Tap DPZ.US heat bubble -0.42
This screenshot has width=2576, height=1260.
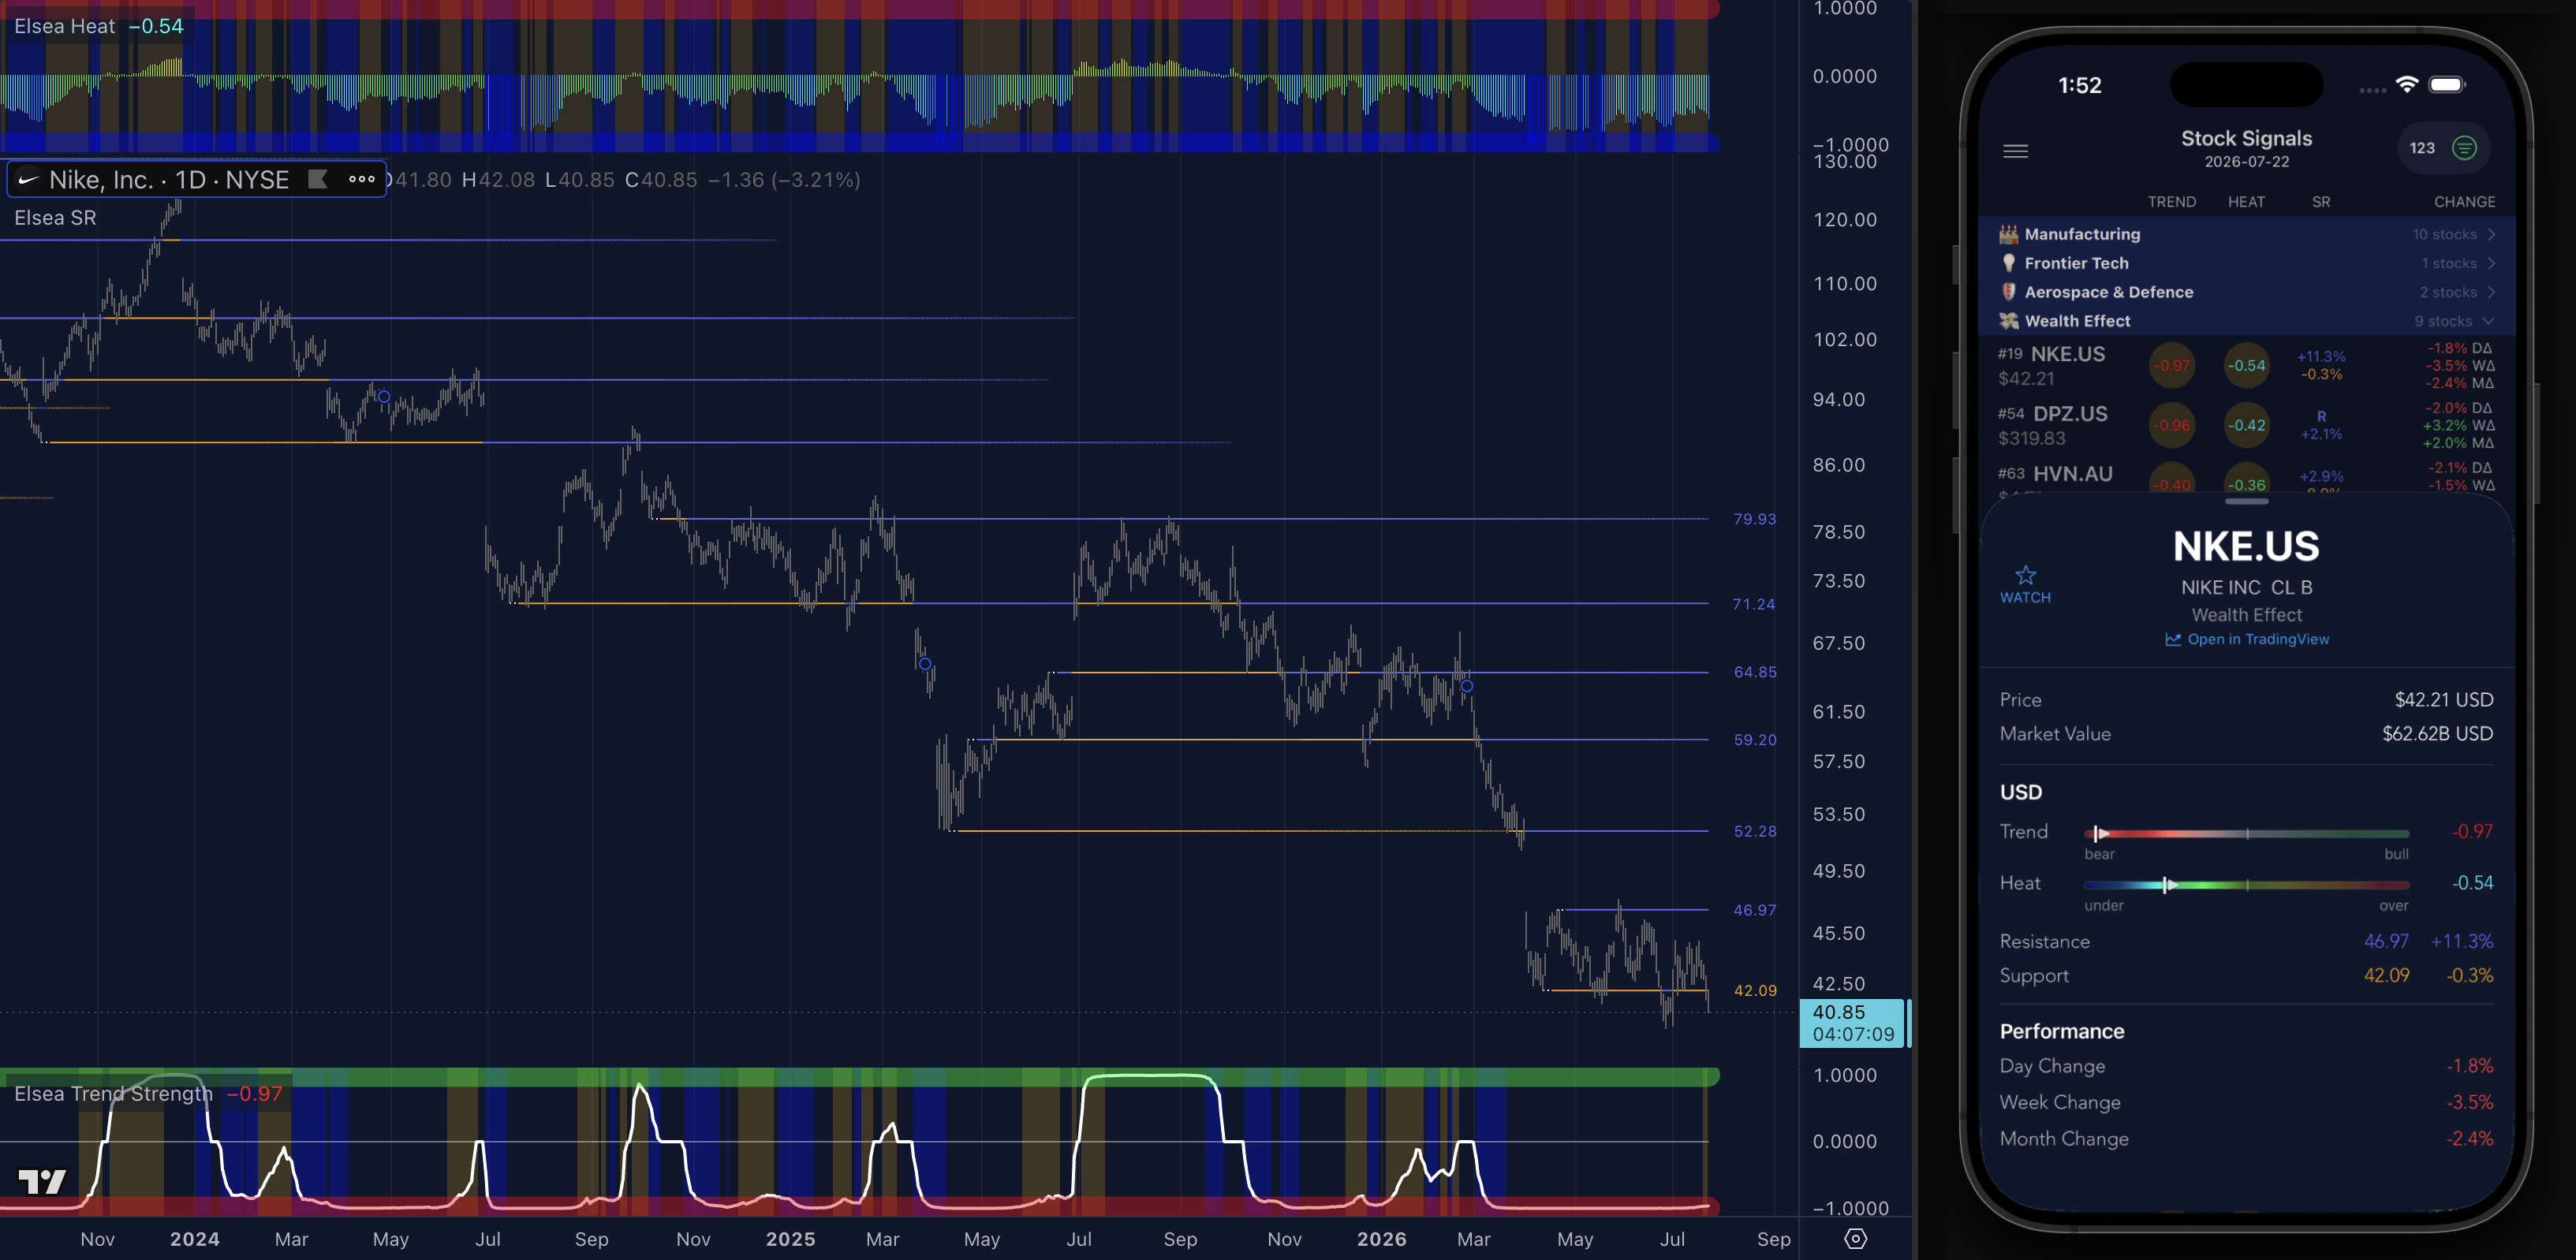tap(2246, 425)
